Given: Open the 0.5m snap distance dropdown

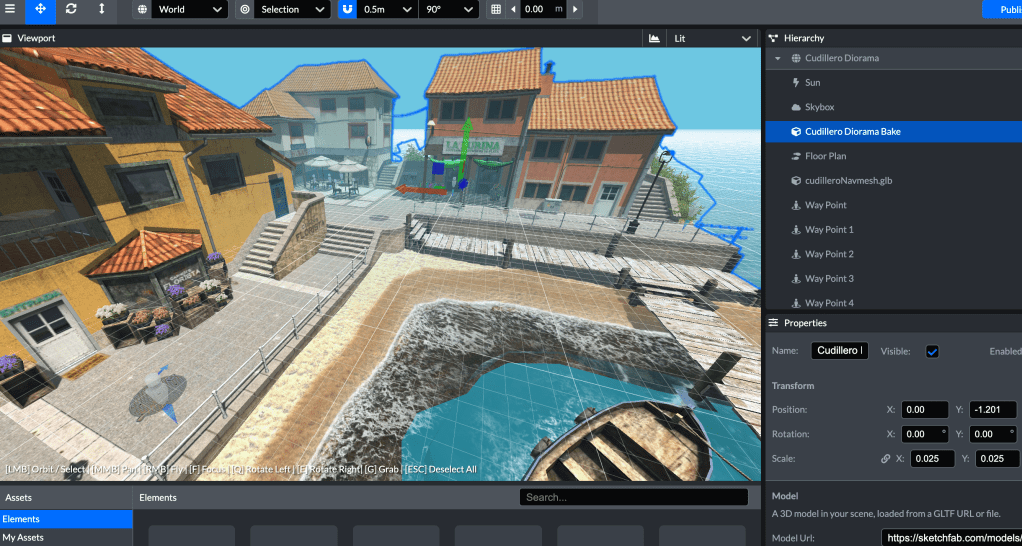Looking at the screenshot, I should (x=387, y=9).
